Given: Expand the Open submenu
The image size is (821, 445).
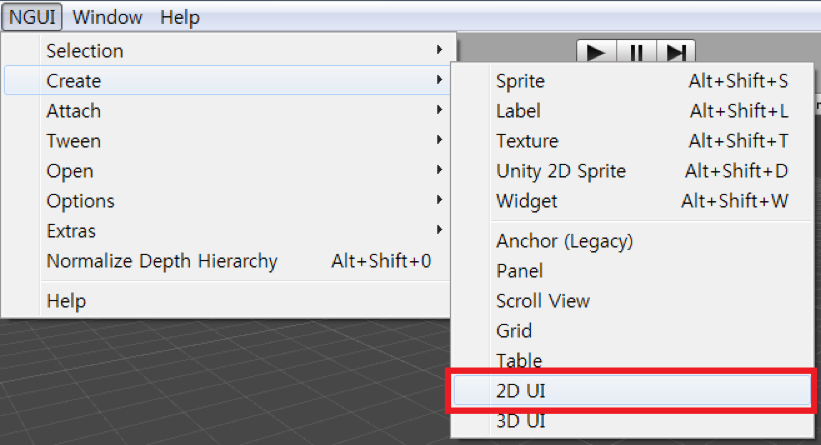Looking at the screenshot, I should tap(227, 171).
